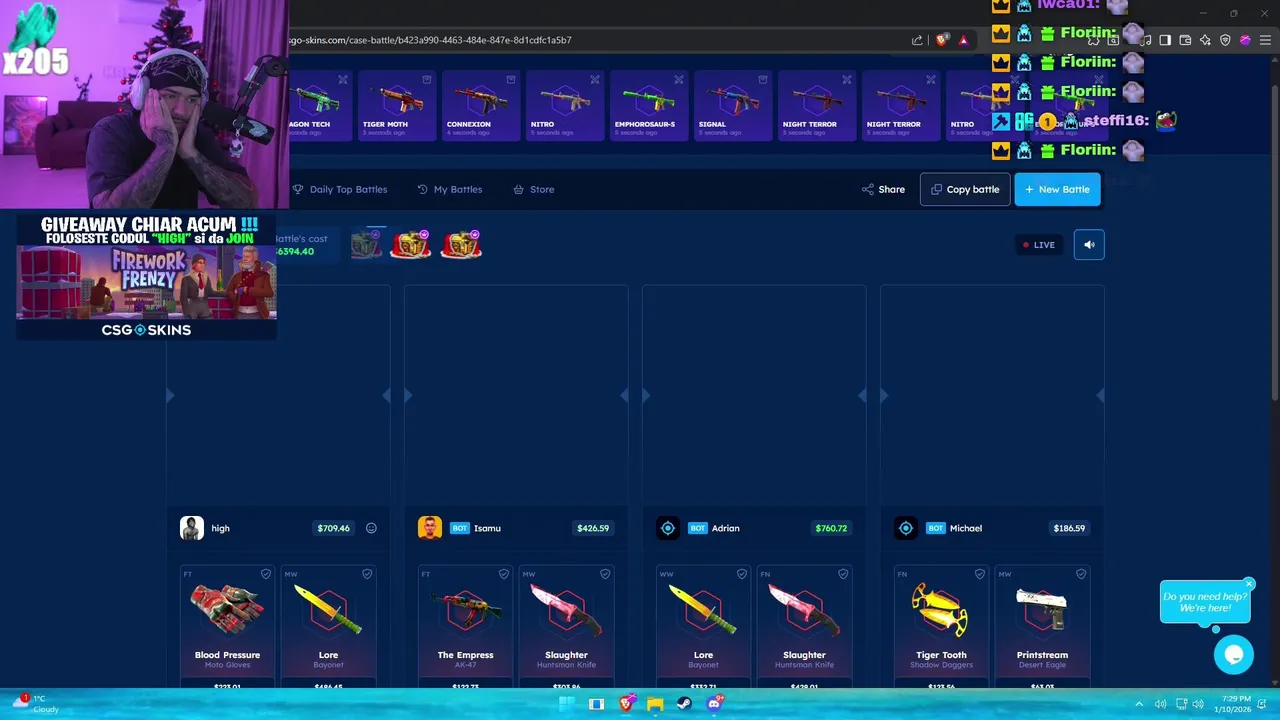1280x720 pixels.
Task: Open the live chat support bubble
Action: (x=1234, y=655)
